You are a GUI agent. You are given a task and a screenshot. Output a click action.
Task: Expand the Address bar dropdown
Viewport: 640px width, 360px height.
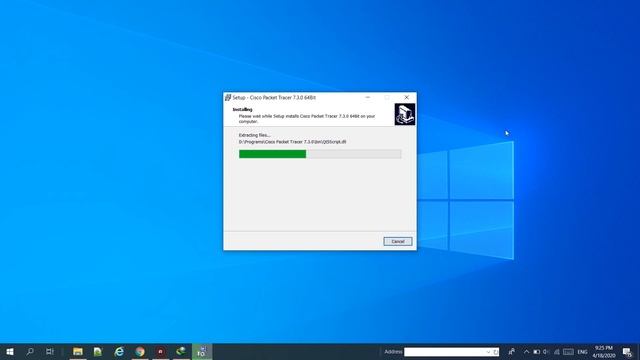(x=488, y=352)
